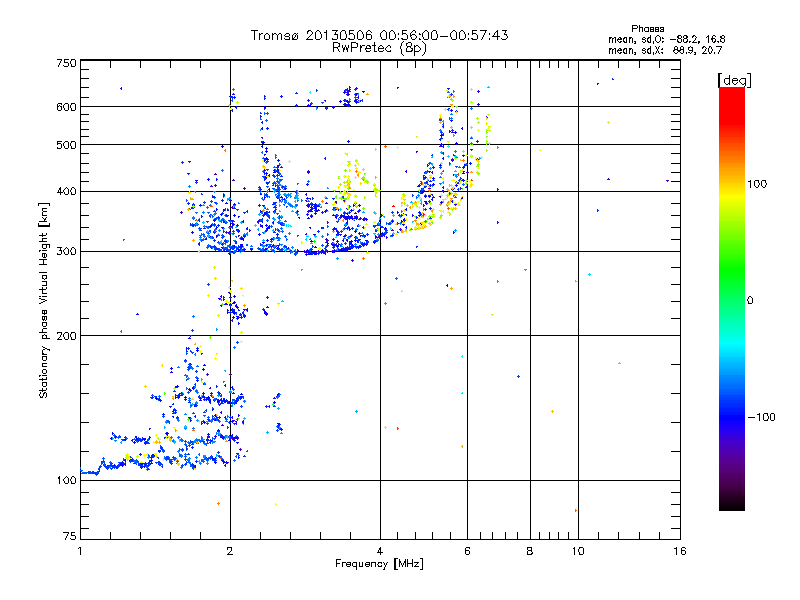The width and height of the screenshot is (800, 600).
Task: Click y-axis tick label '500'
Action: pos(66,145)
